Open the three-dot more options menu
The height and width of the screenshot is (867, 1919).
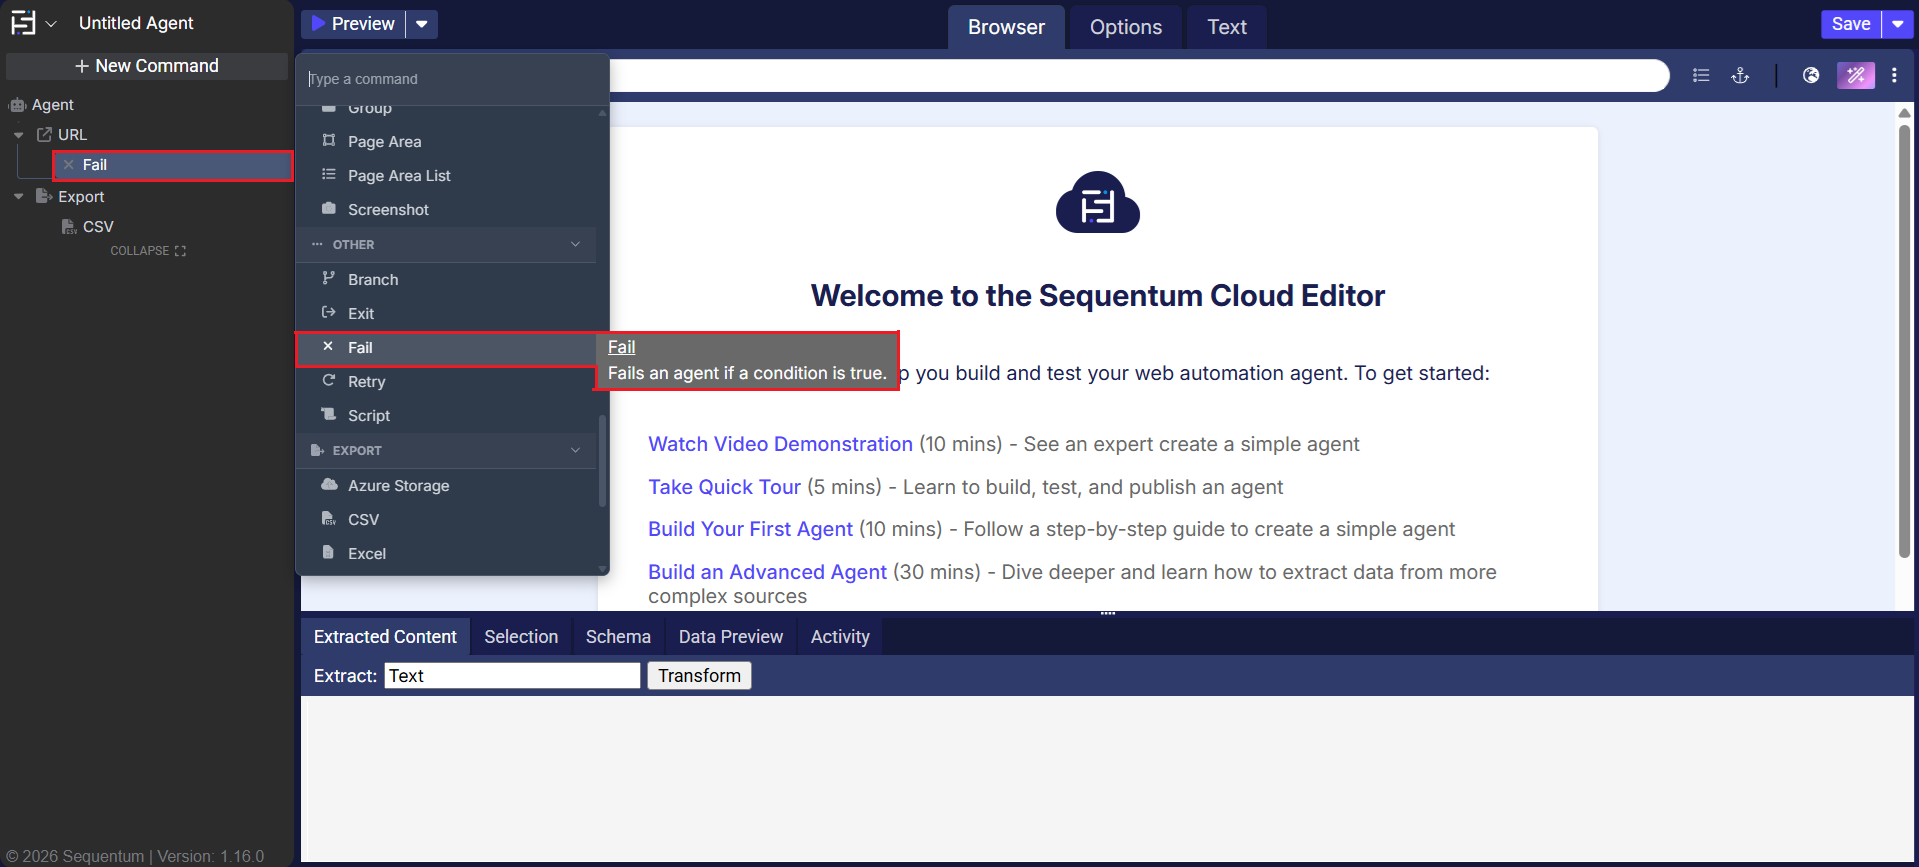coord(1894,76)
